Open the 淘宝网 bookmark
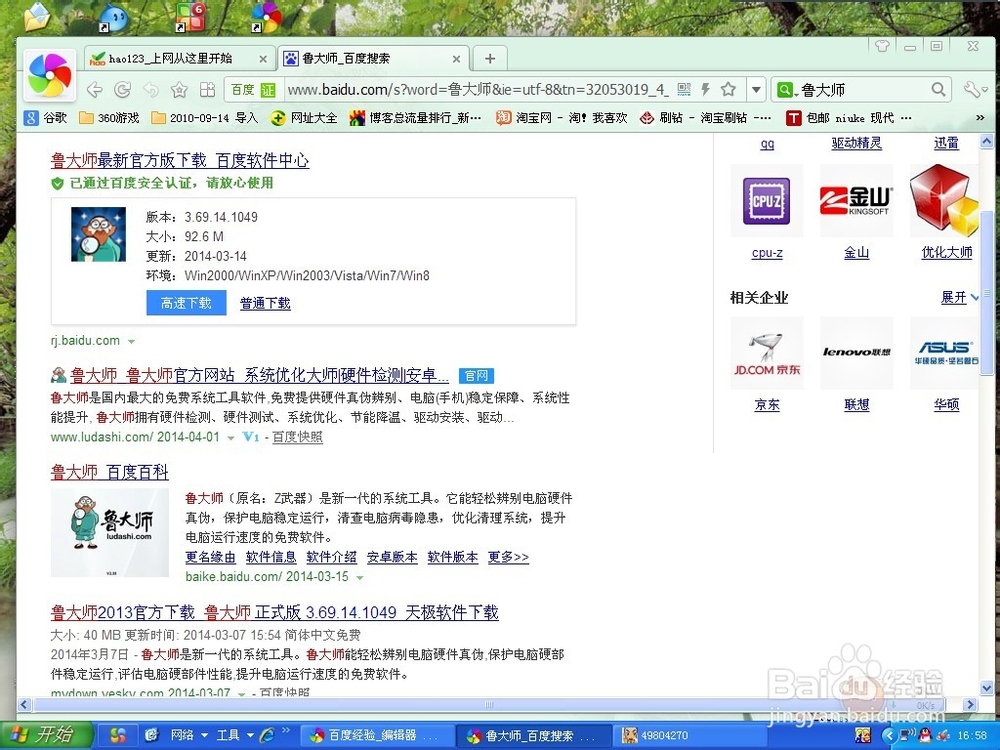Screen dimensions: 1000x750 point(561,117)
